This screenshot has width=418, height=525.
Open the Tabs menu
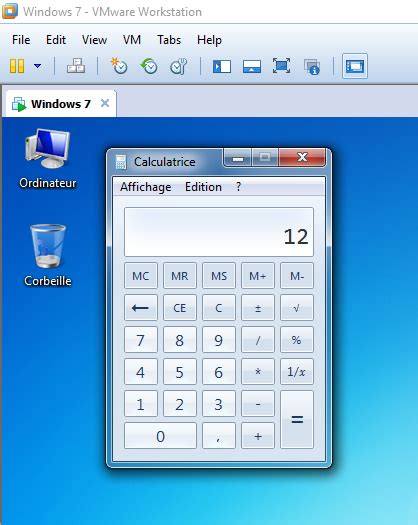(169, 40)
